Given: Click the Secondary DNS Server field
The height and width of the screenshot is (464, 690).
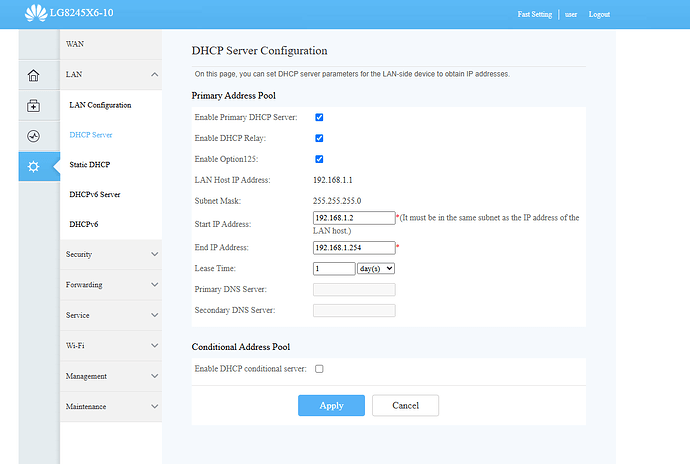Looking at the screenshot, I should pos(354,310).
